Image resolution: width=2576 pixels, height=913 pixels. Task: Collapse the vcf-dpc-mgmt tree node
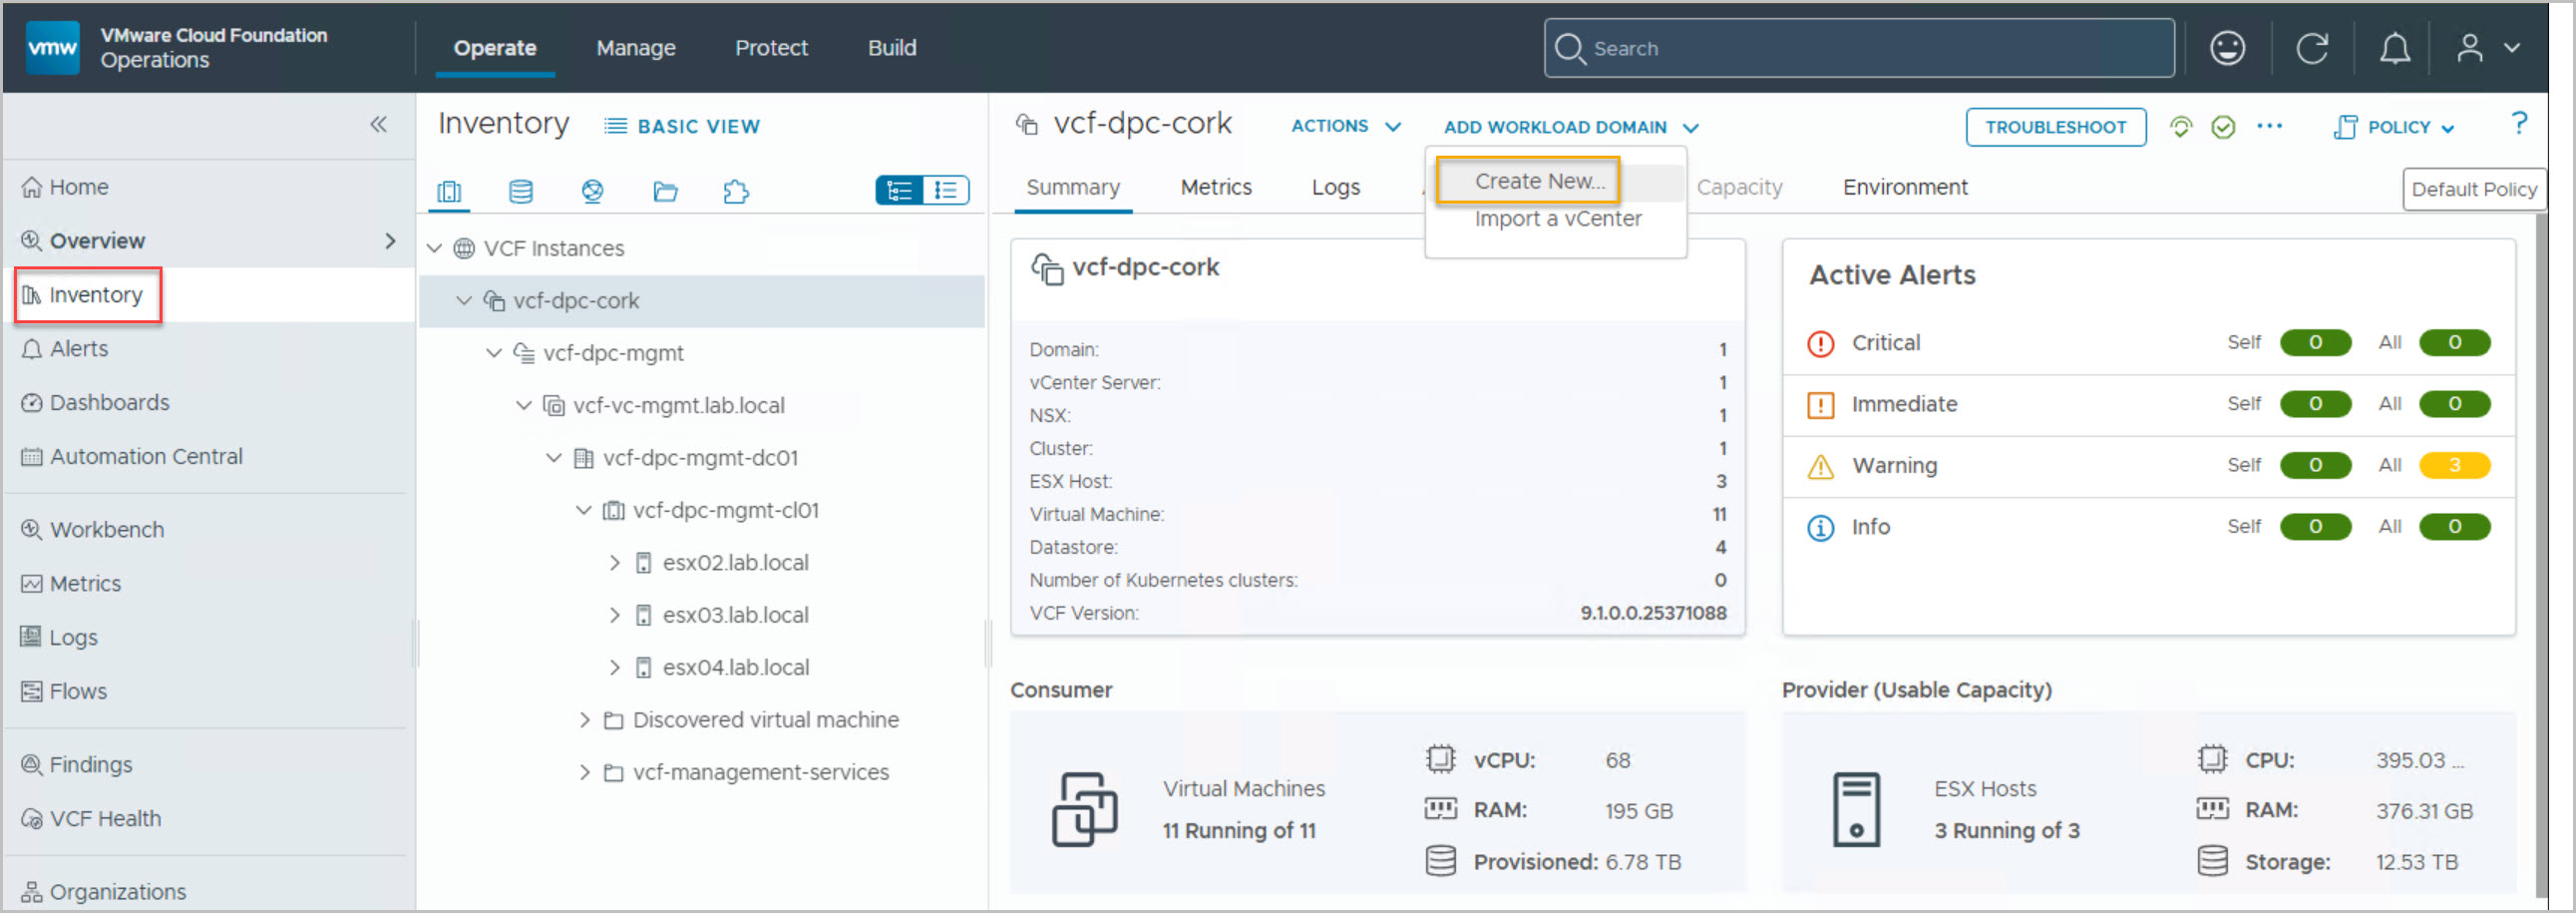494,353
